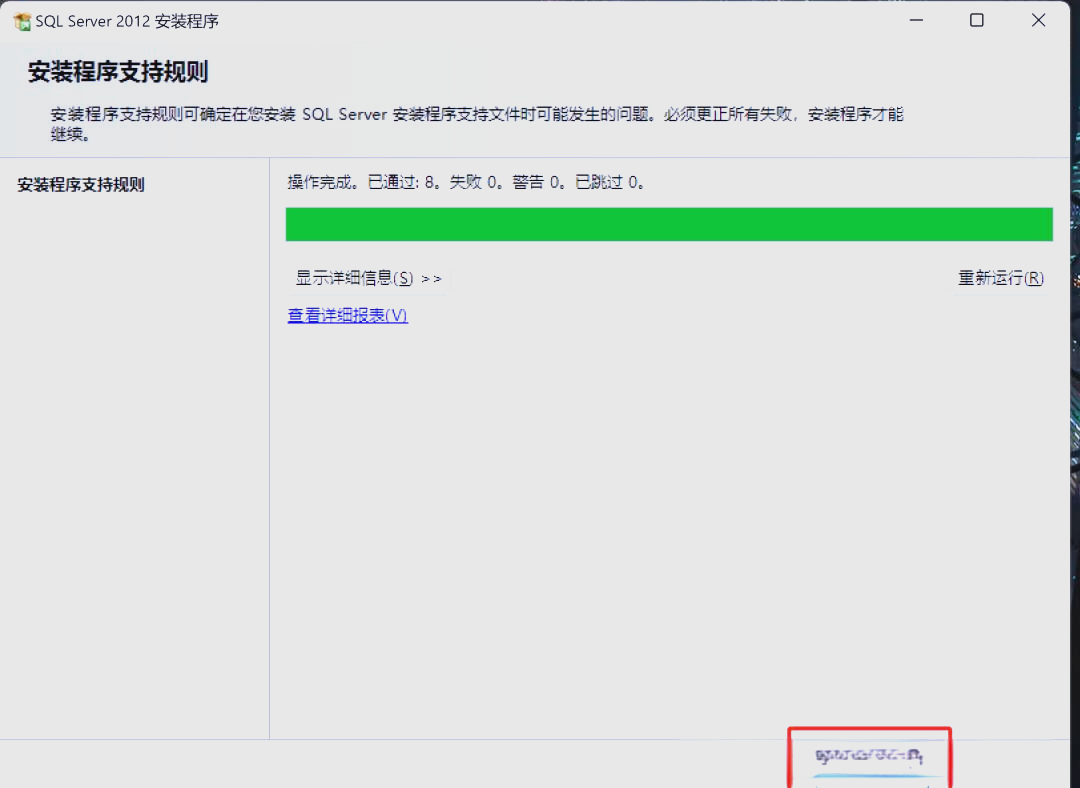Click the green rule-check progress bar

point(669,225)
